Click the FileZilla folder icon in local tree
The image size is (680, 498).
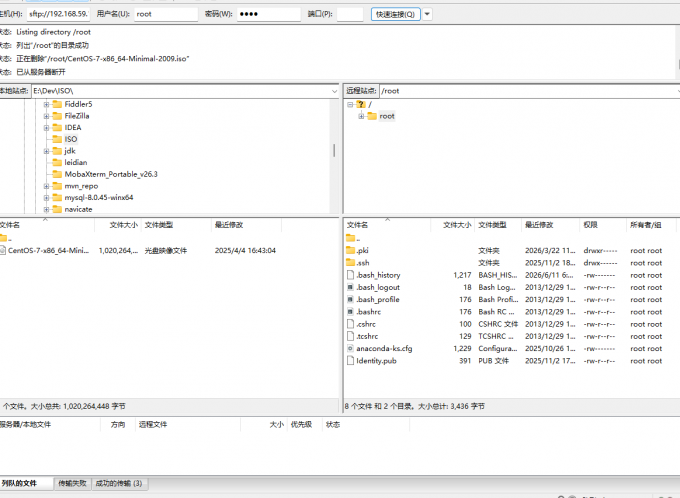point(57,116)
